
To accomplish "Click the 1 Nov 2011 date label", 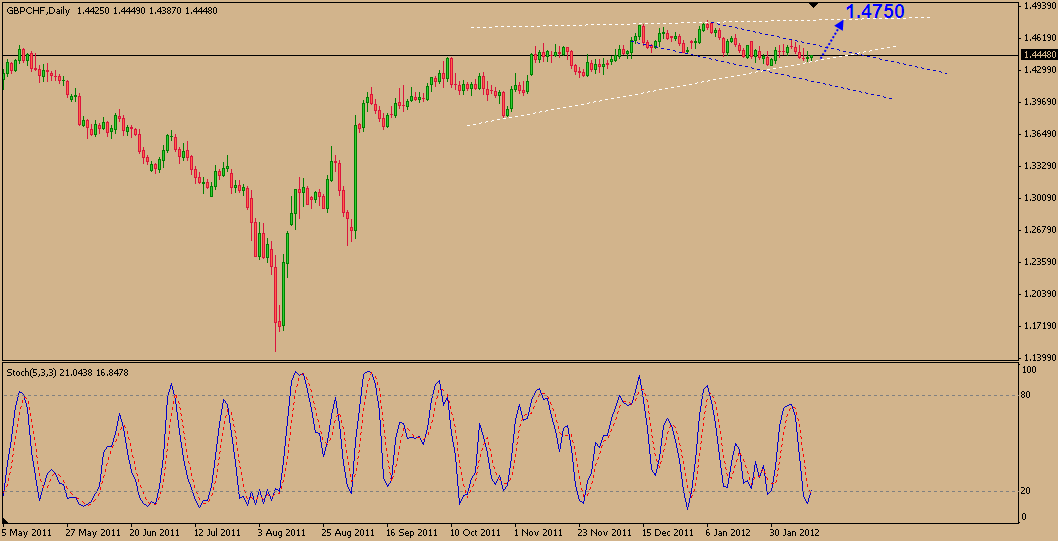I will click(x=540, y=530).
